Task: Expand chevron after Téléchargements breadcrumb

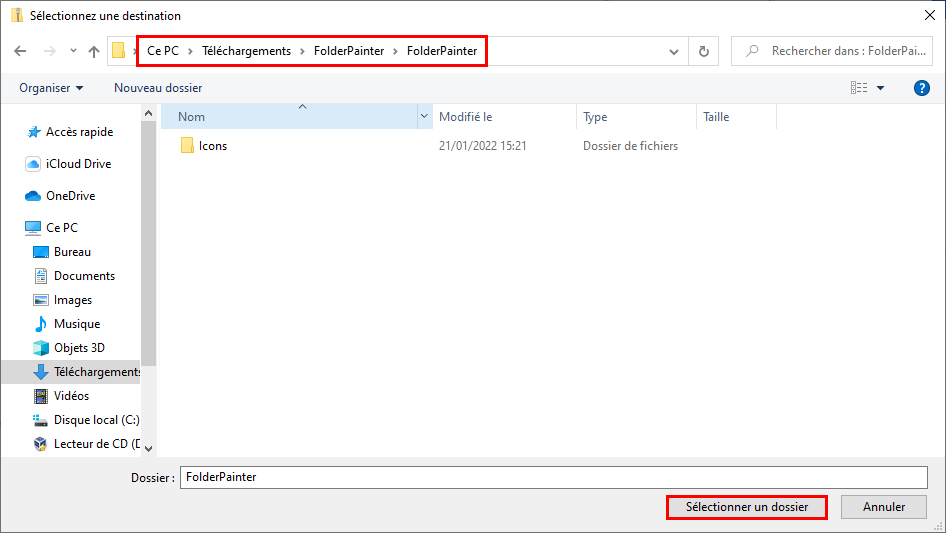Action: point(302,51)
